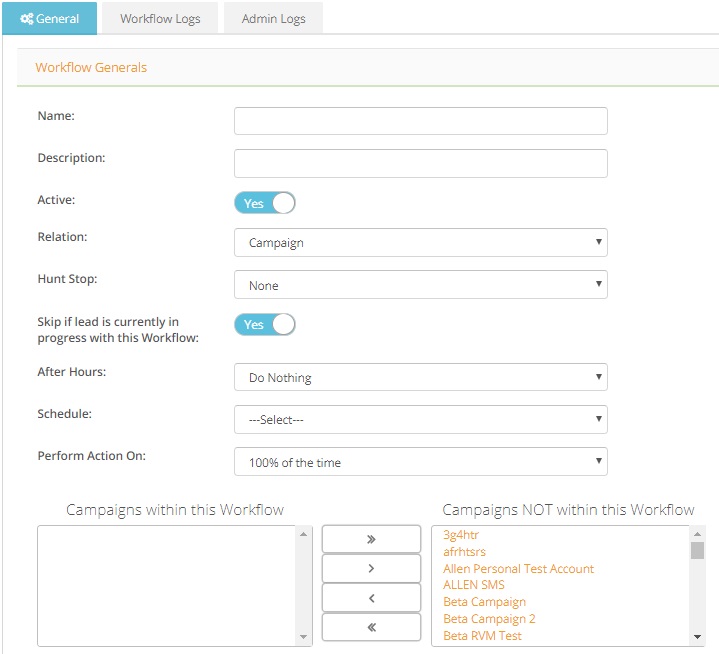Click the double left-arrow transfer button

pyautogui.click(x=371, y=627)
